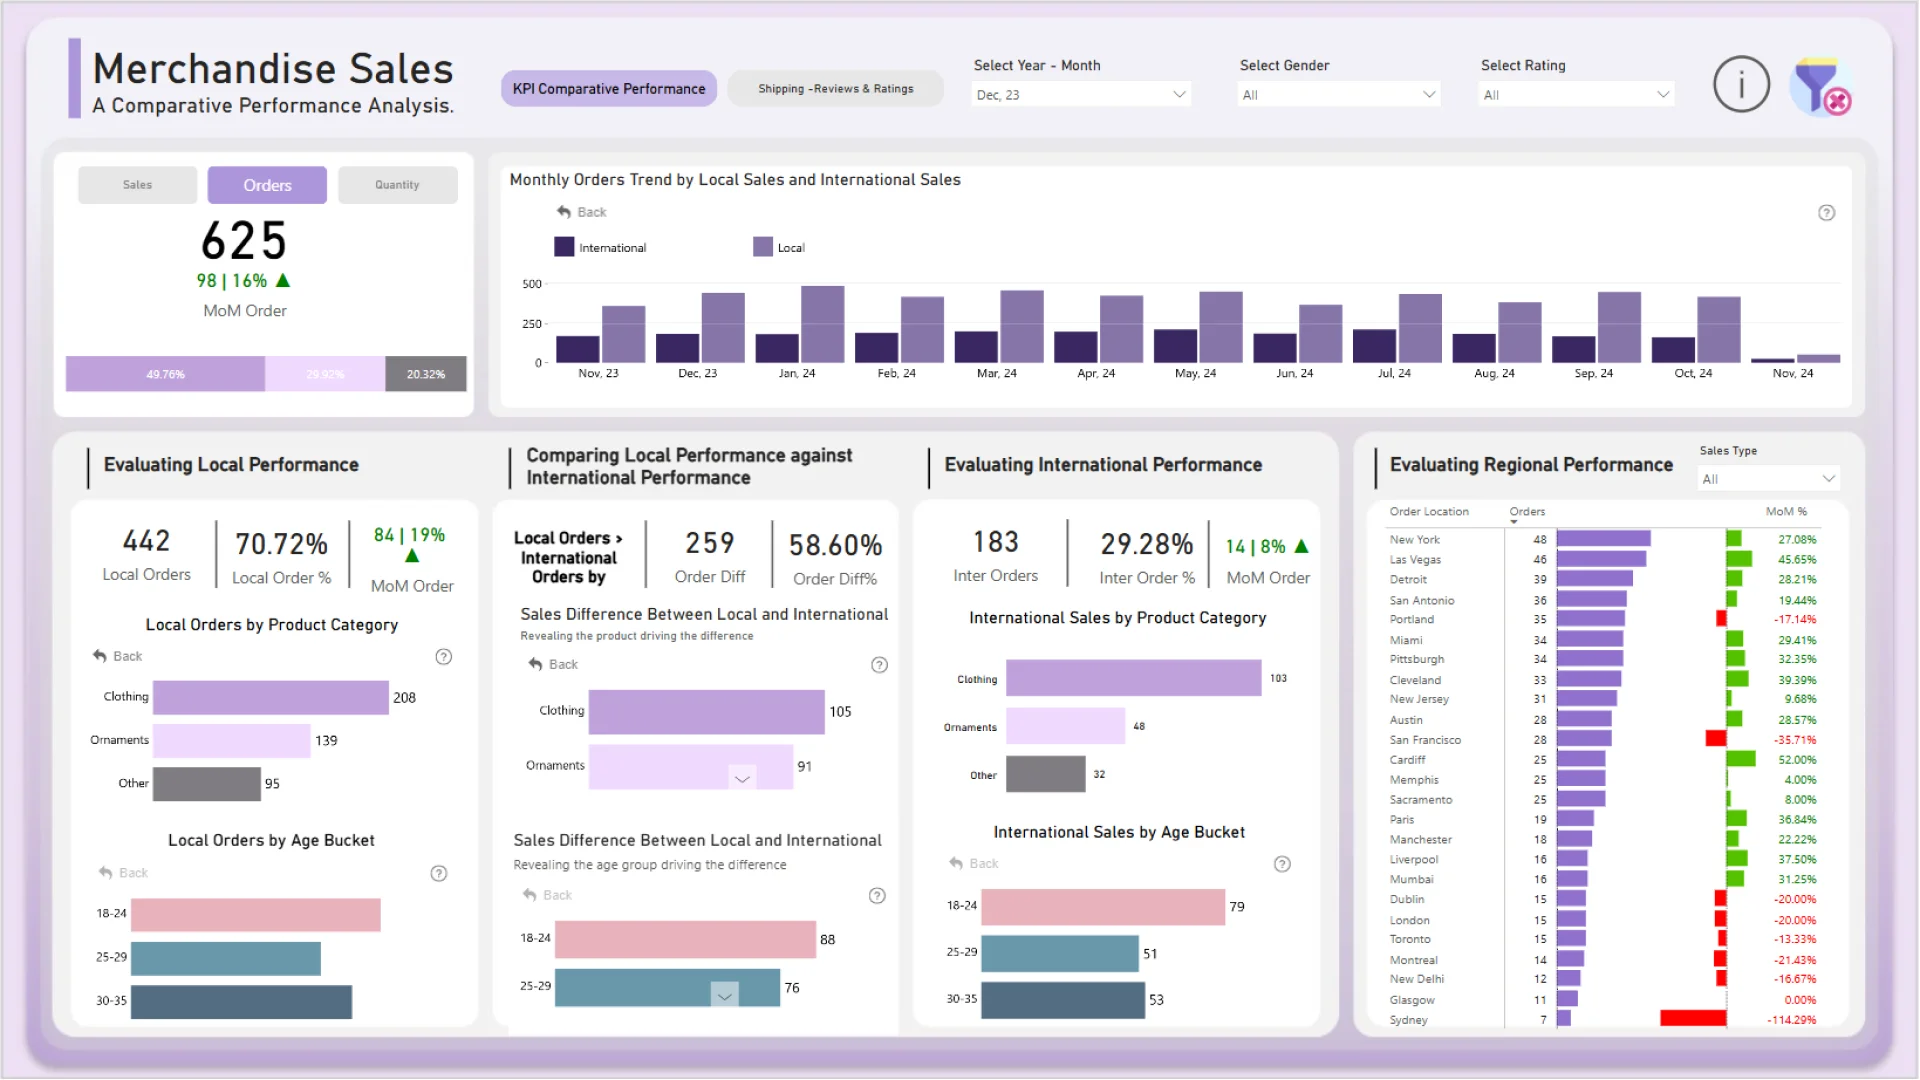Image resolution: width=1920 pixels, height=1080 pixels.
Task: Select 18-24 difference bar valued 88
Action: [x=686, y=939]
